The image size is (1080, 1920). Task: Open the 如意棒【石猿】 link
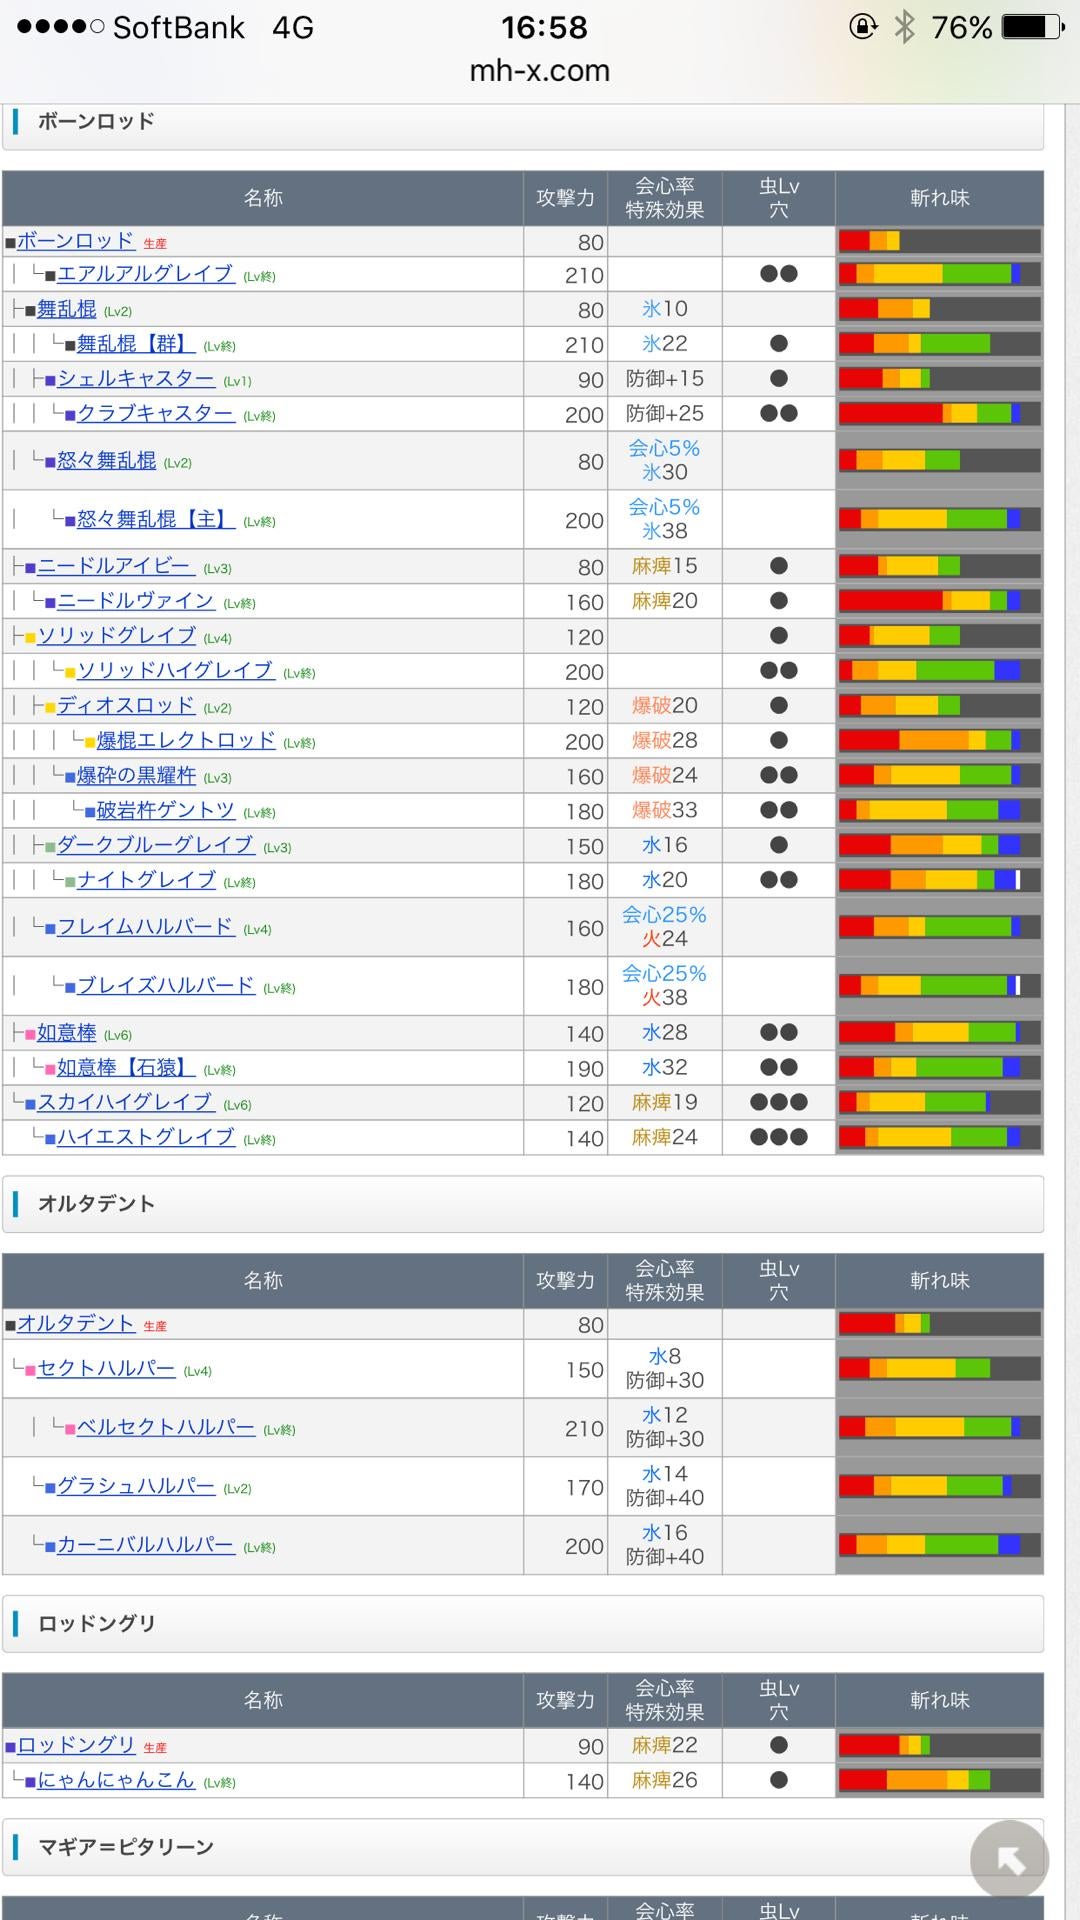125,1068
